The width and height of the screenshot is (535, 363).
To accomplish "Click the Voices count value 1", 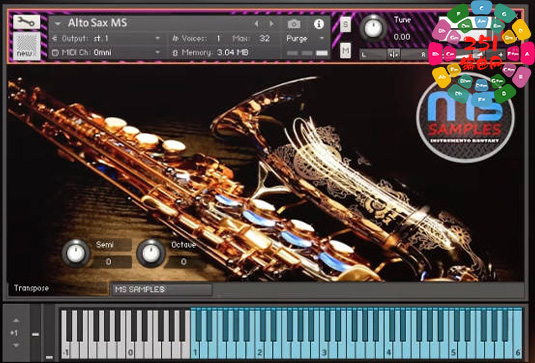I will pos(218,39).
